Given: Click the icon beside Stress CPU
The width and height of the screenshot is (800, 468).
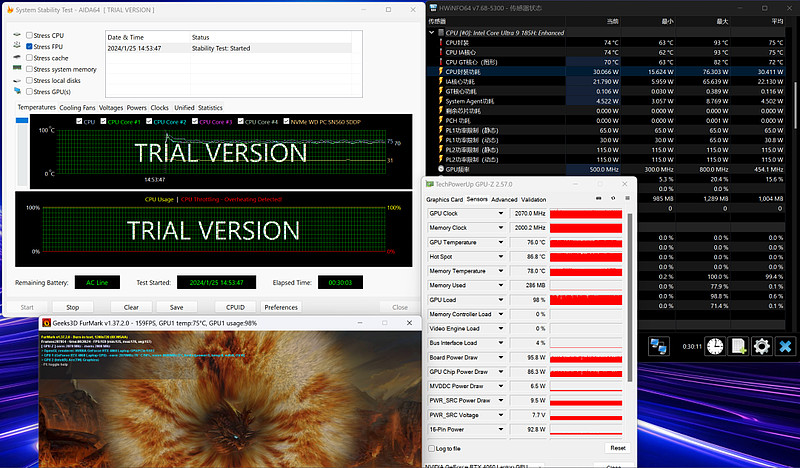Looking at the screenshot, I should pos(17,35).
